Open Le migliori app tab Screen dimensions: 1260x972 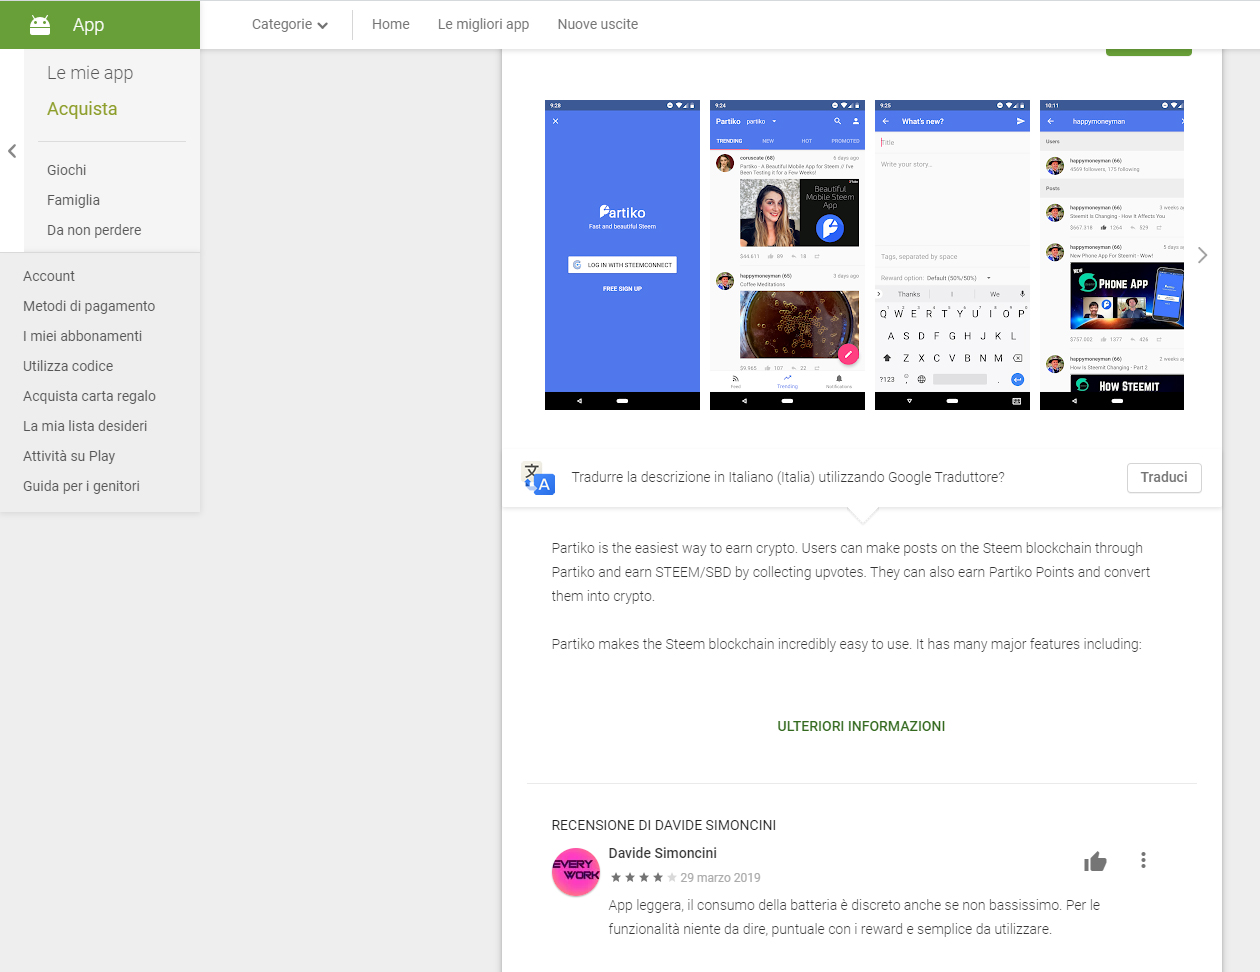pos(483,24)
